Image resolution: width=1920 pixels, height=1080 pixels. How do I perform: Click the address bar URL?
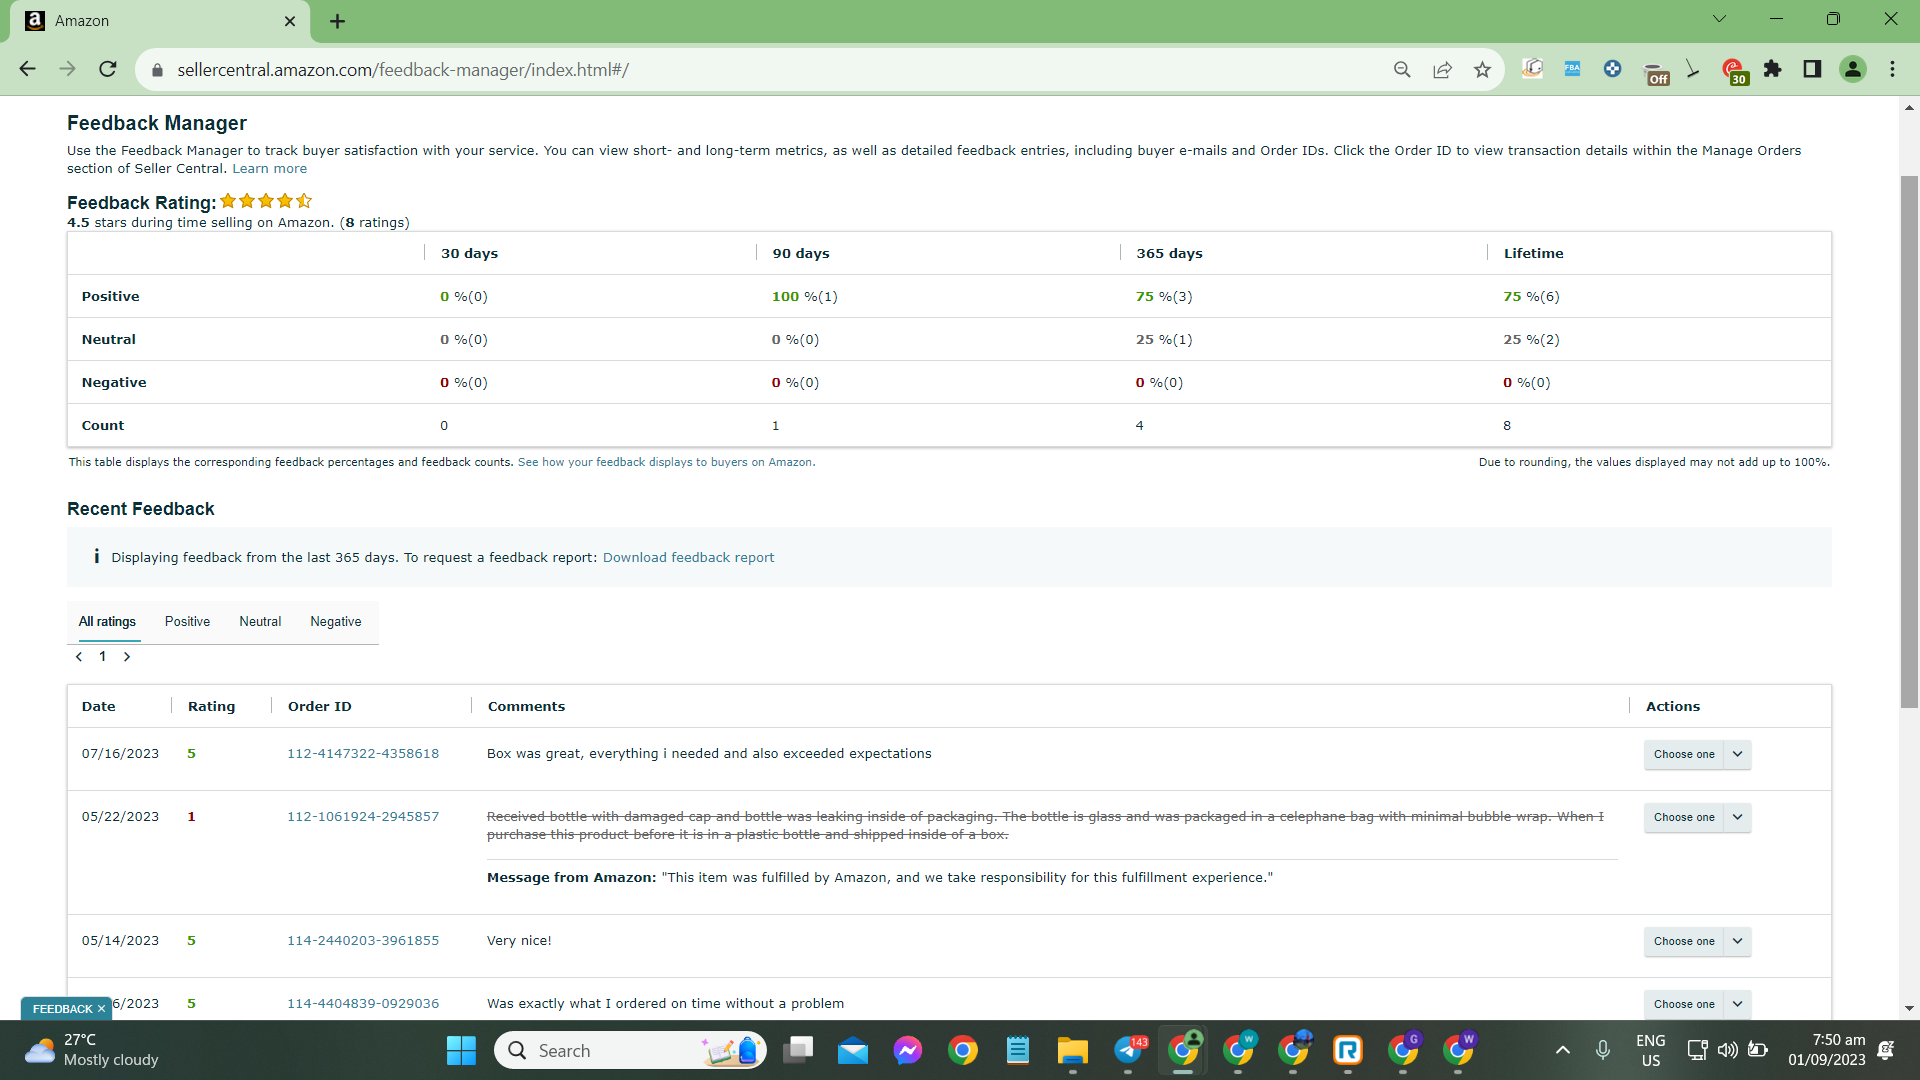[x=403, y=70]
